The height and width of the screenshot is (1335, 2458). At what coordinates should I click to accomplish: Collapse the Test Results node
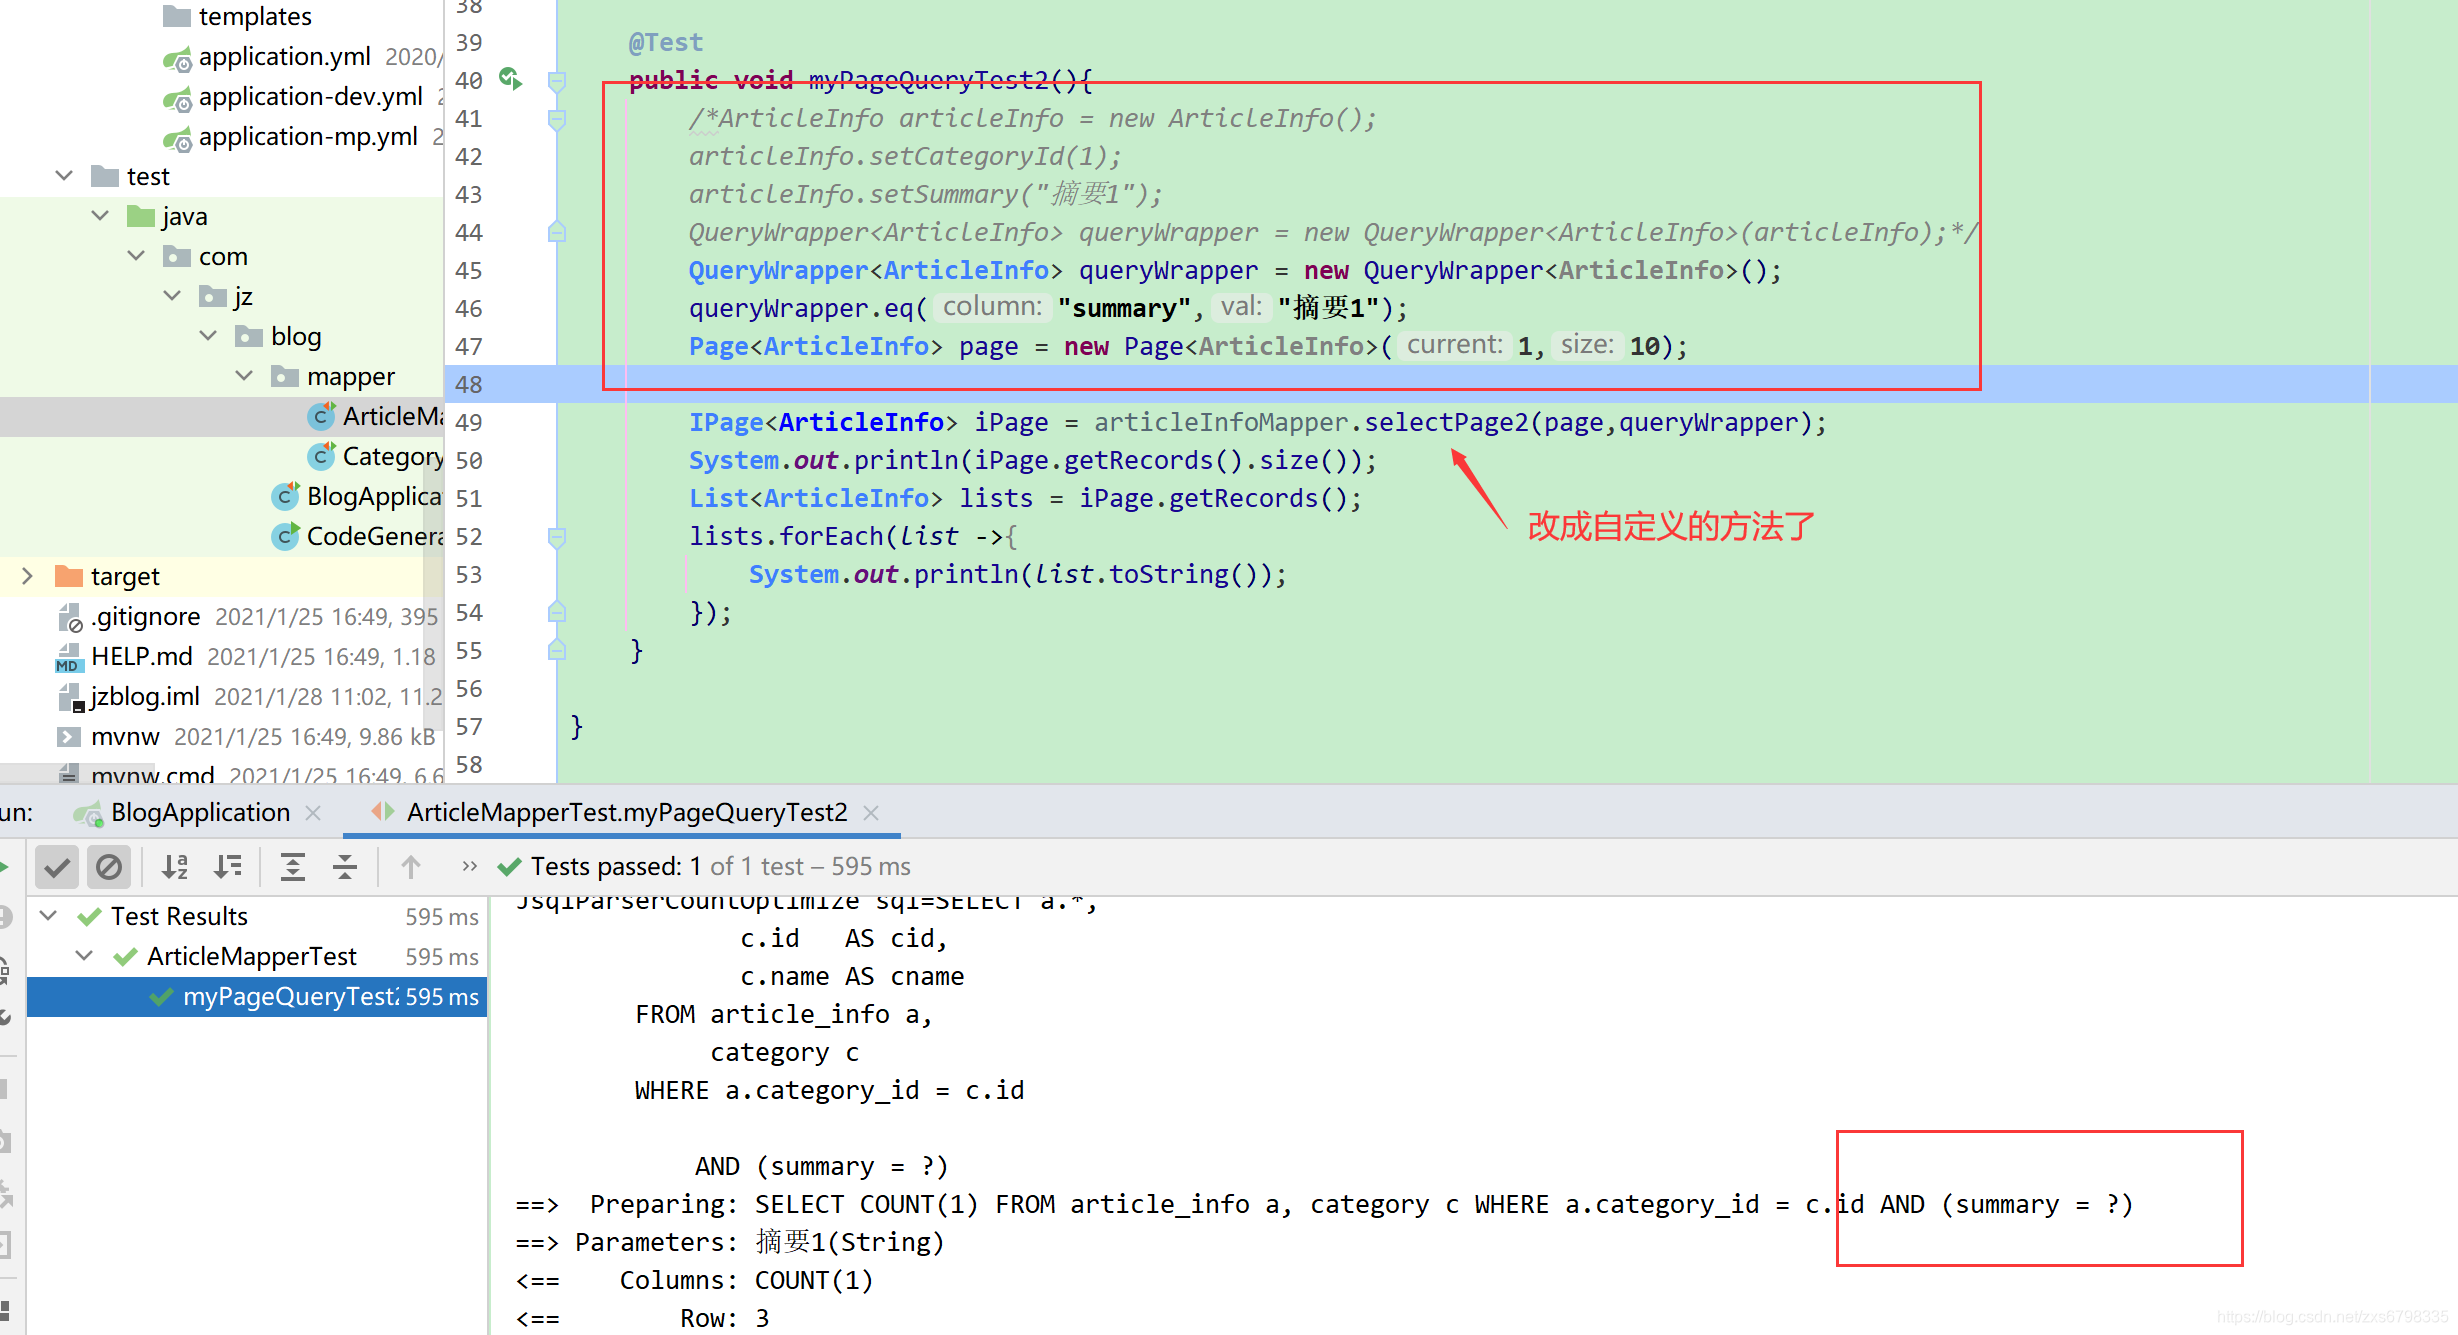[48, 916]
